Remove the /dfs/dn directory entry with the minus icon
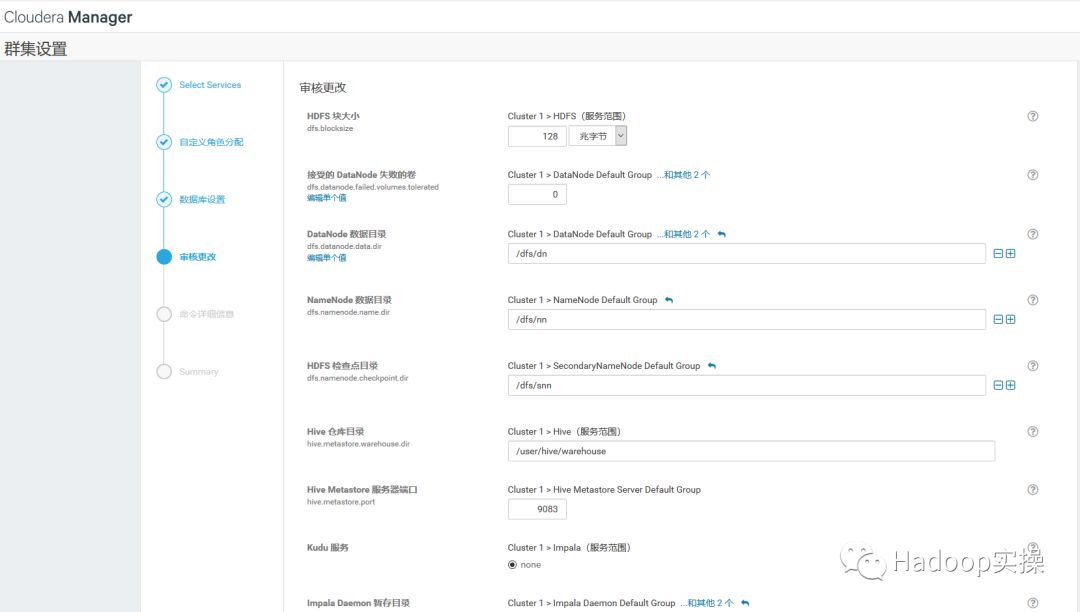Screen dimensions: 1080x612 click(x=998, y=253)
